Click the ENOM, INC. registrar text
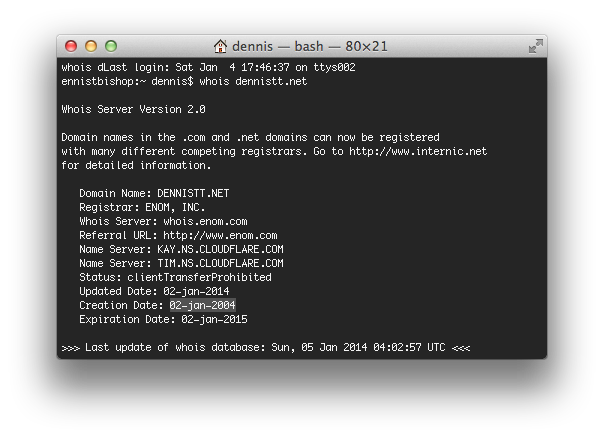This screenshot has width=604, height=438. click(x=175, y=207)
